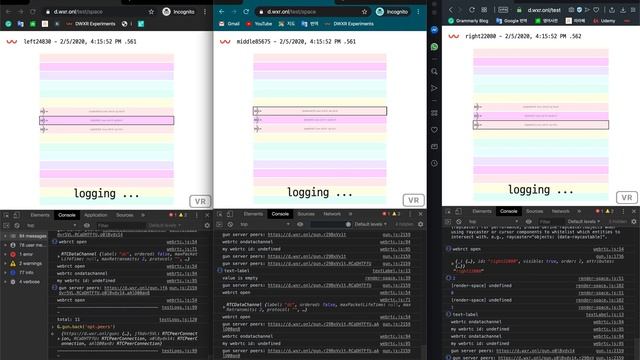This screenshot has width=640, height=360.
Task: Select the outlined pink row in left window
Action: click(107, 120)
